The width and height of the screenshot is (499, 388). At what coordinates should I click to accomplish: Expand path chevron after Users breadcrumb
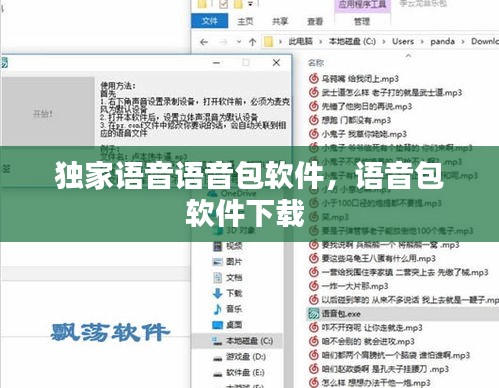[422, 42]
